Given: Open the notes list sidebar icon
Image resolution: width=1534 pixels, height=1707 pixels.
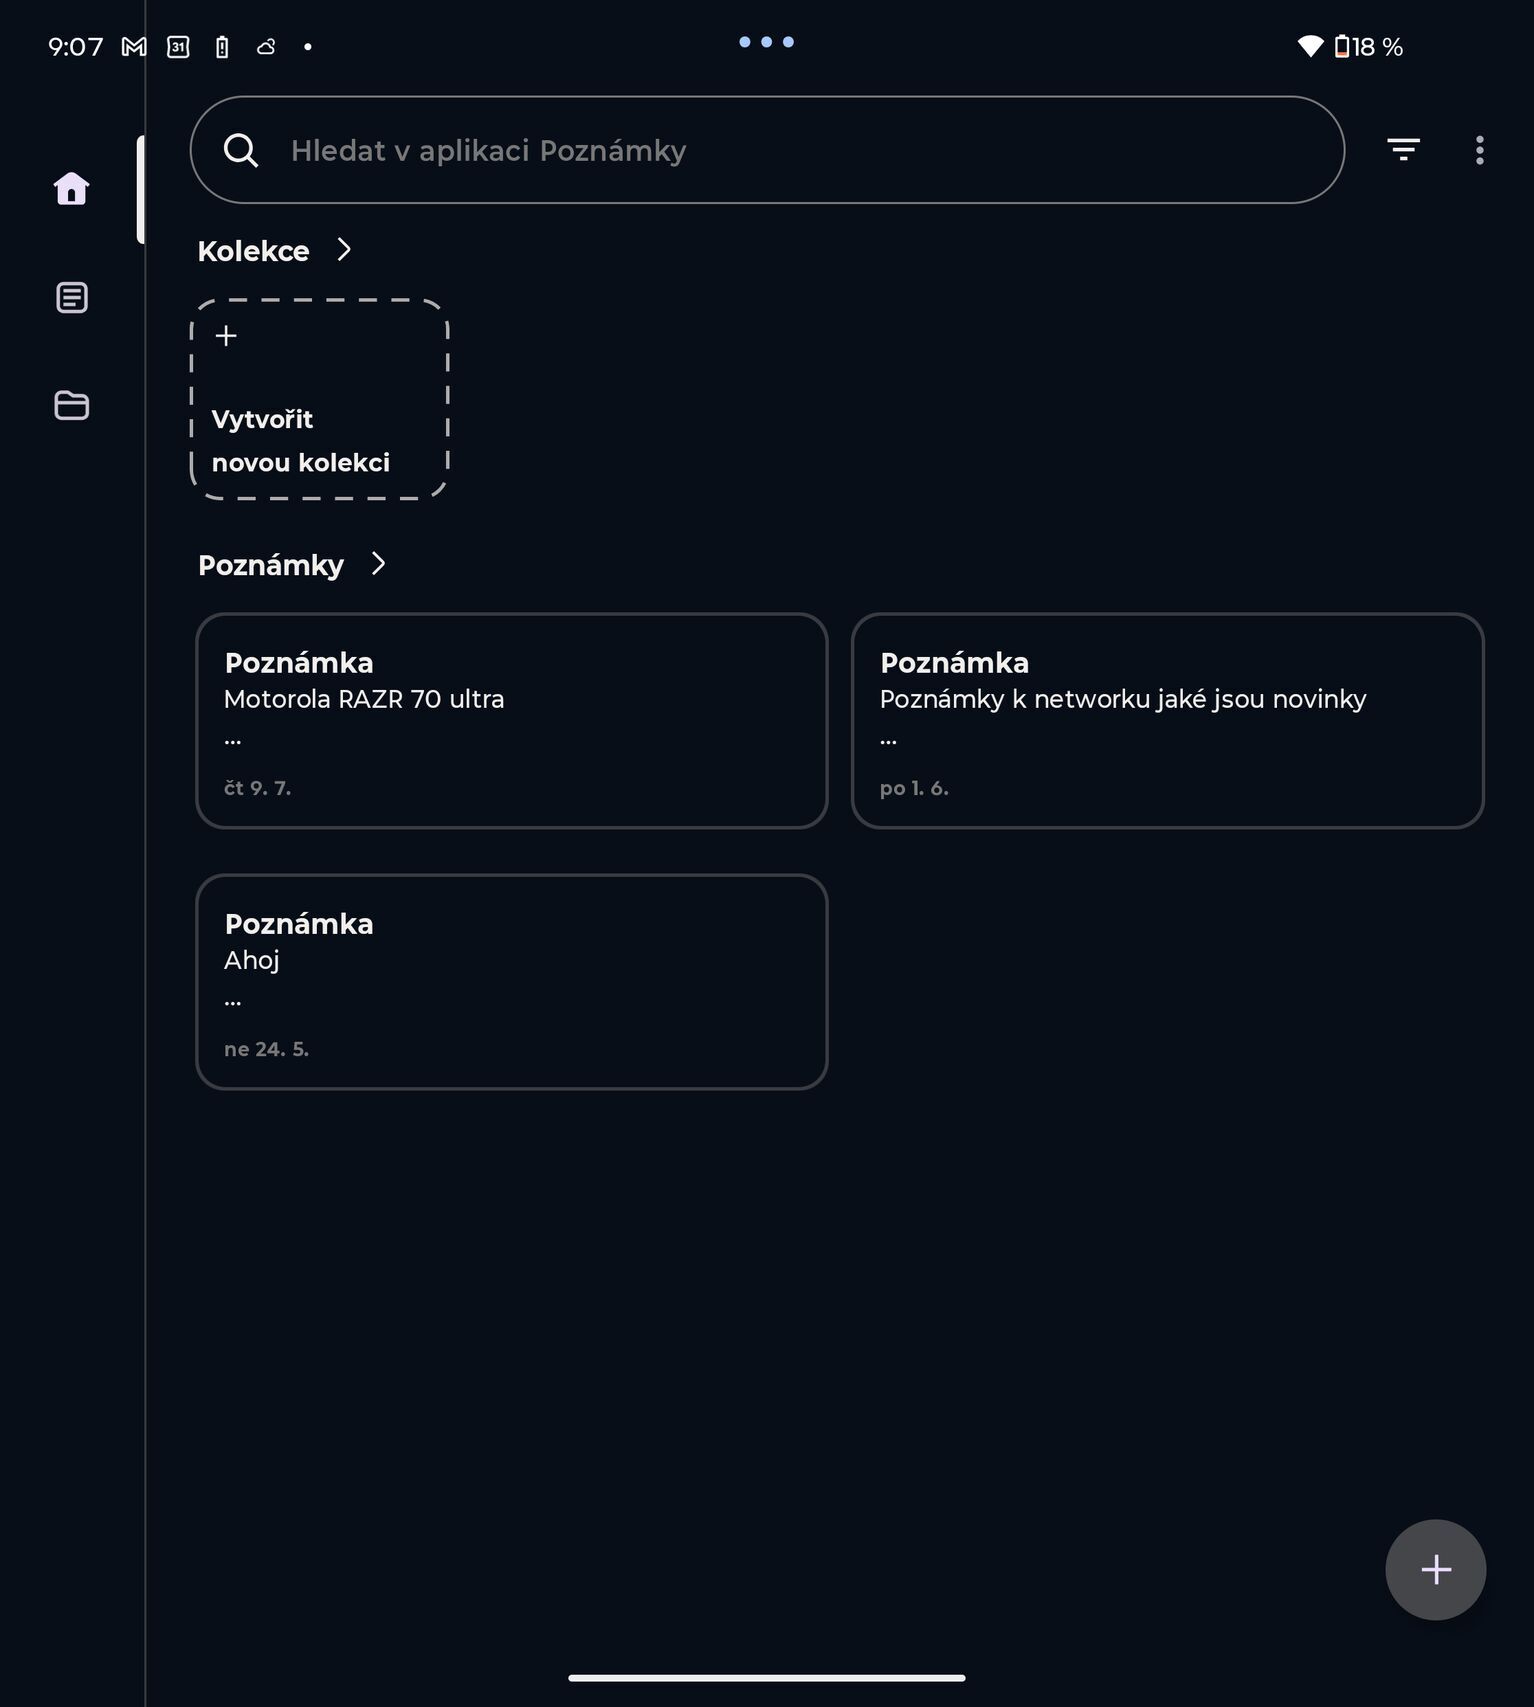Looking at the screenshot, I should coord(71,297).
